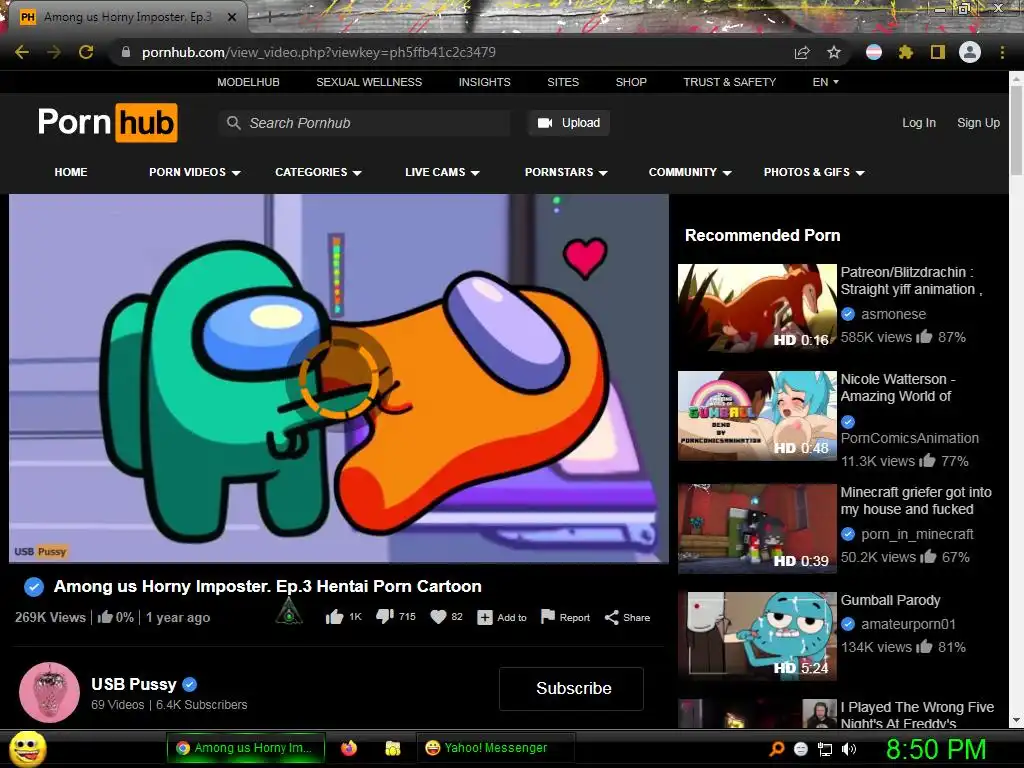This screenshot has width=1024, height=768.
Task: Open the MODELHUB top link
Action: pos(248,82)
